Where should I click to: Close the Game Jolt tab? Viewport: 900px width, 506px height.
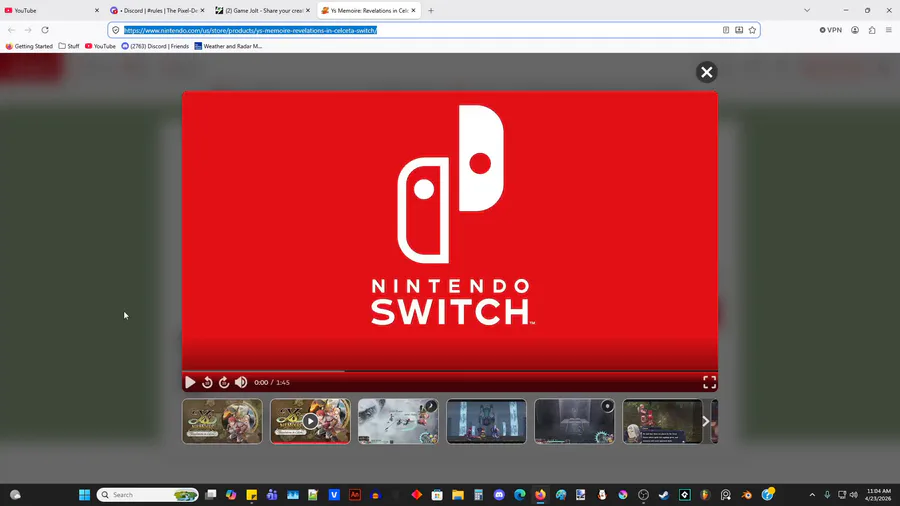(308, 10)
